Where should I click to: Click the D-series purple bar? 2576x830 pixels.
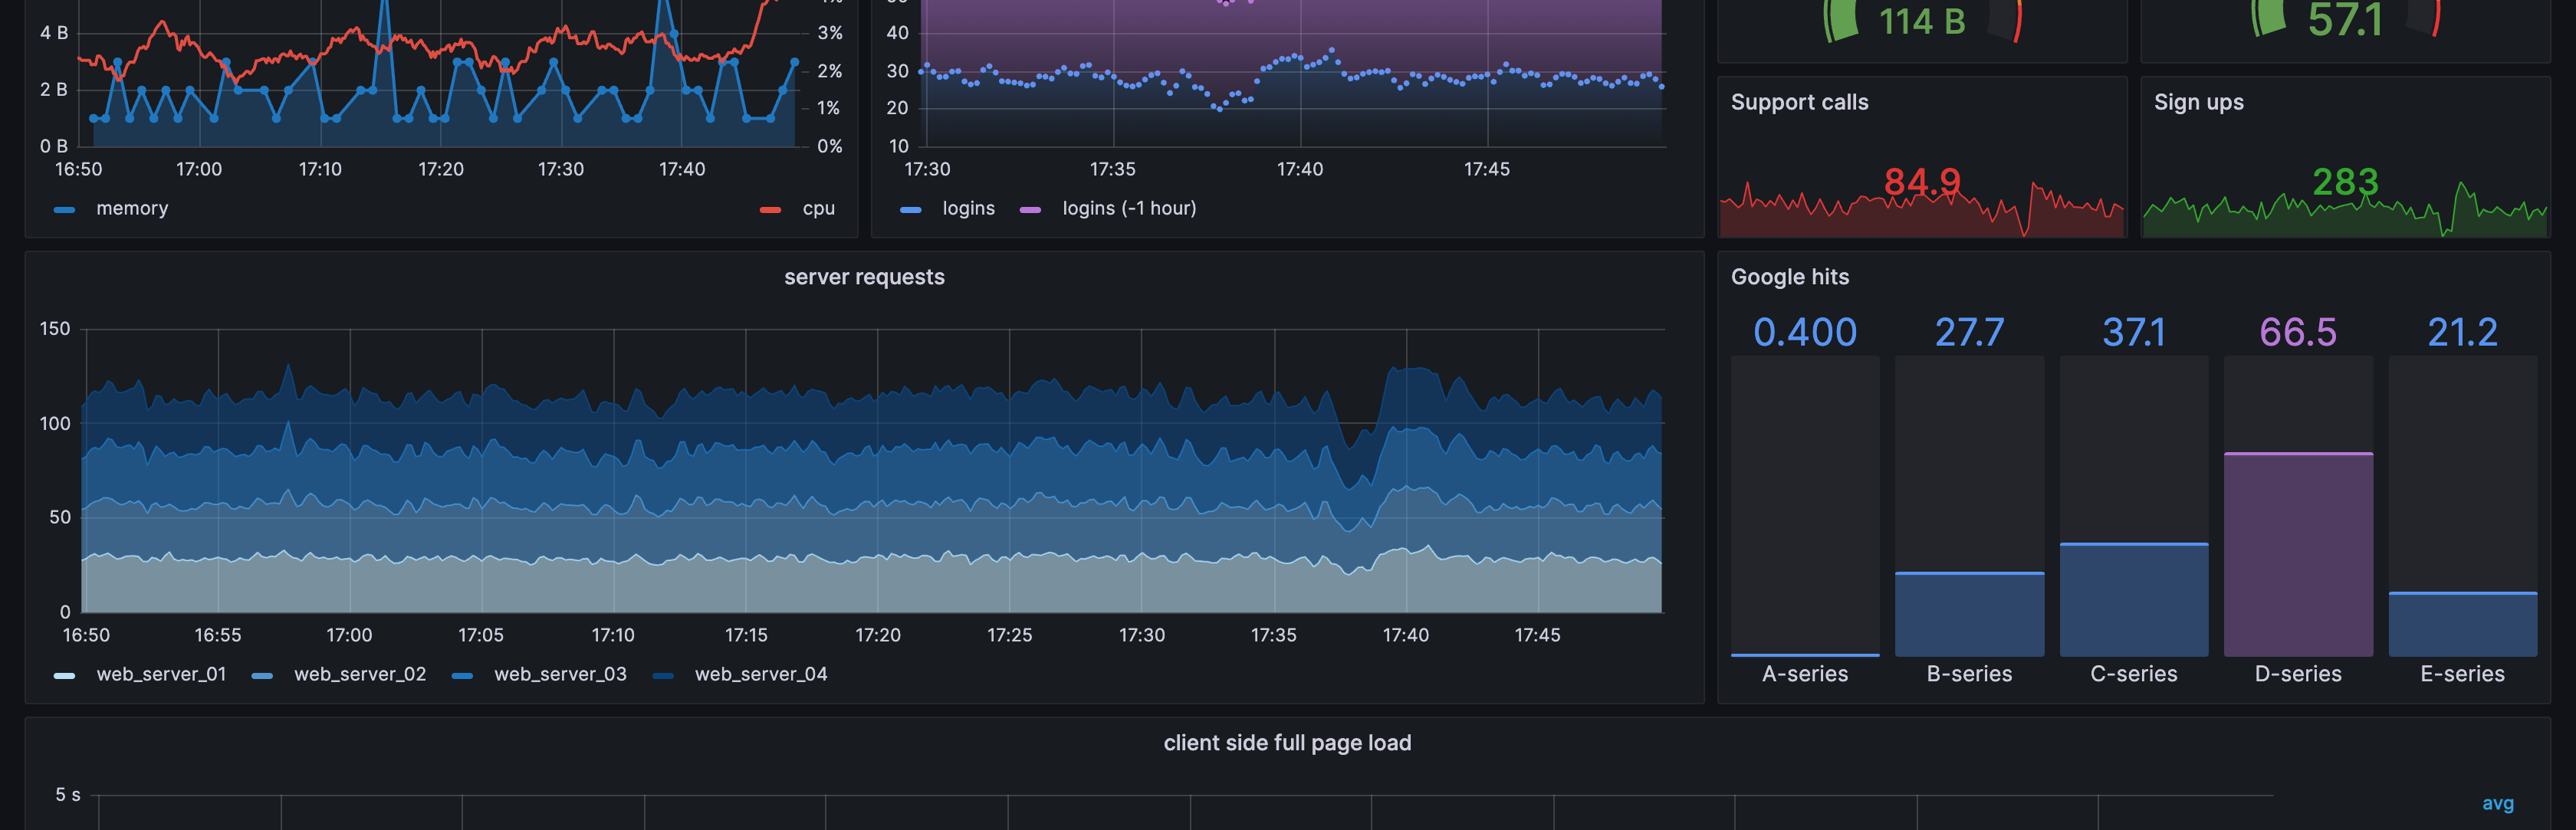pyautogui.click(x=2298, y=554)
